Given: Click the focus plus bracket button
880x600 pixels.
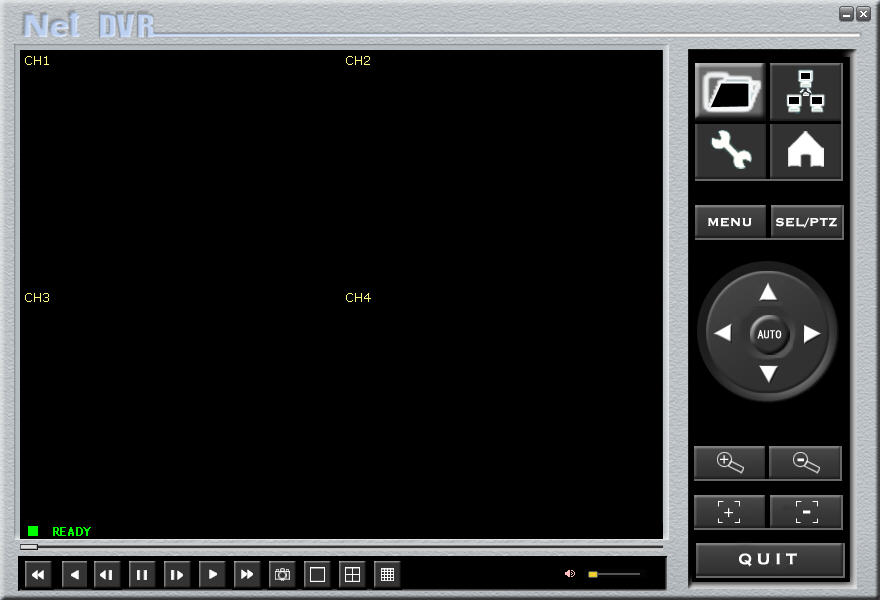Looking at the screenshot, I should coord(730,512).
